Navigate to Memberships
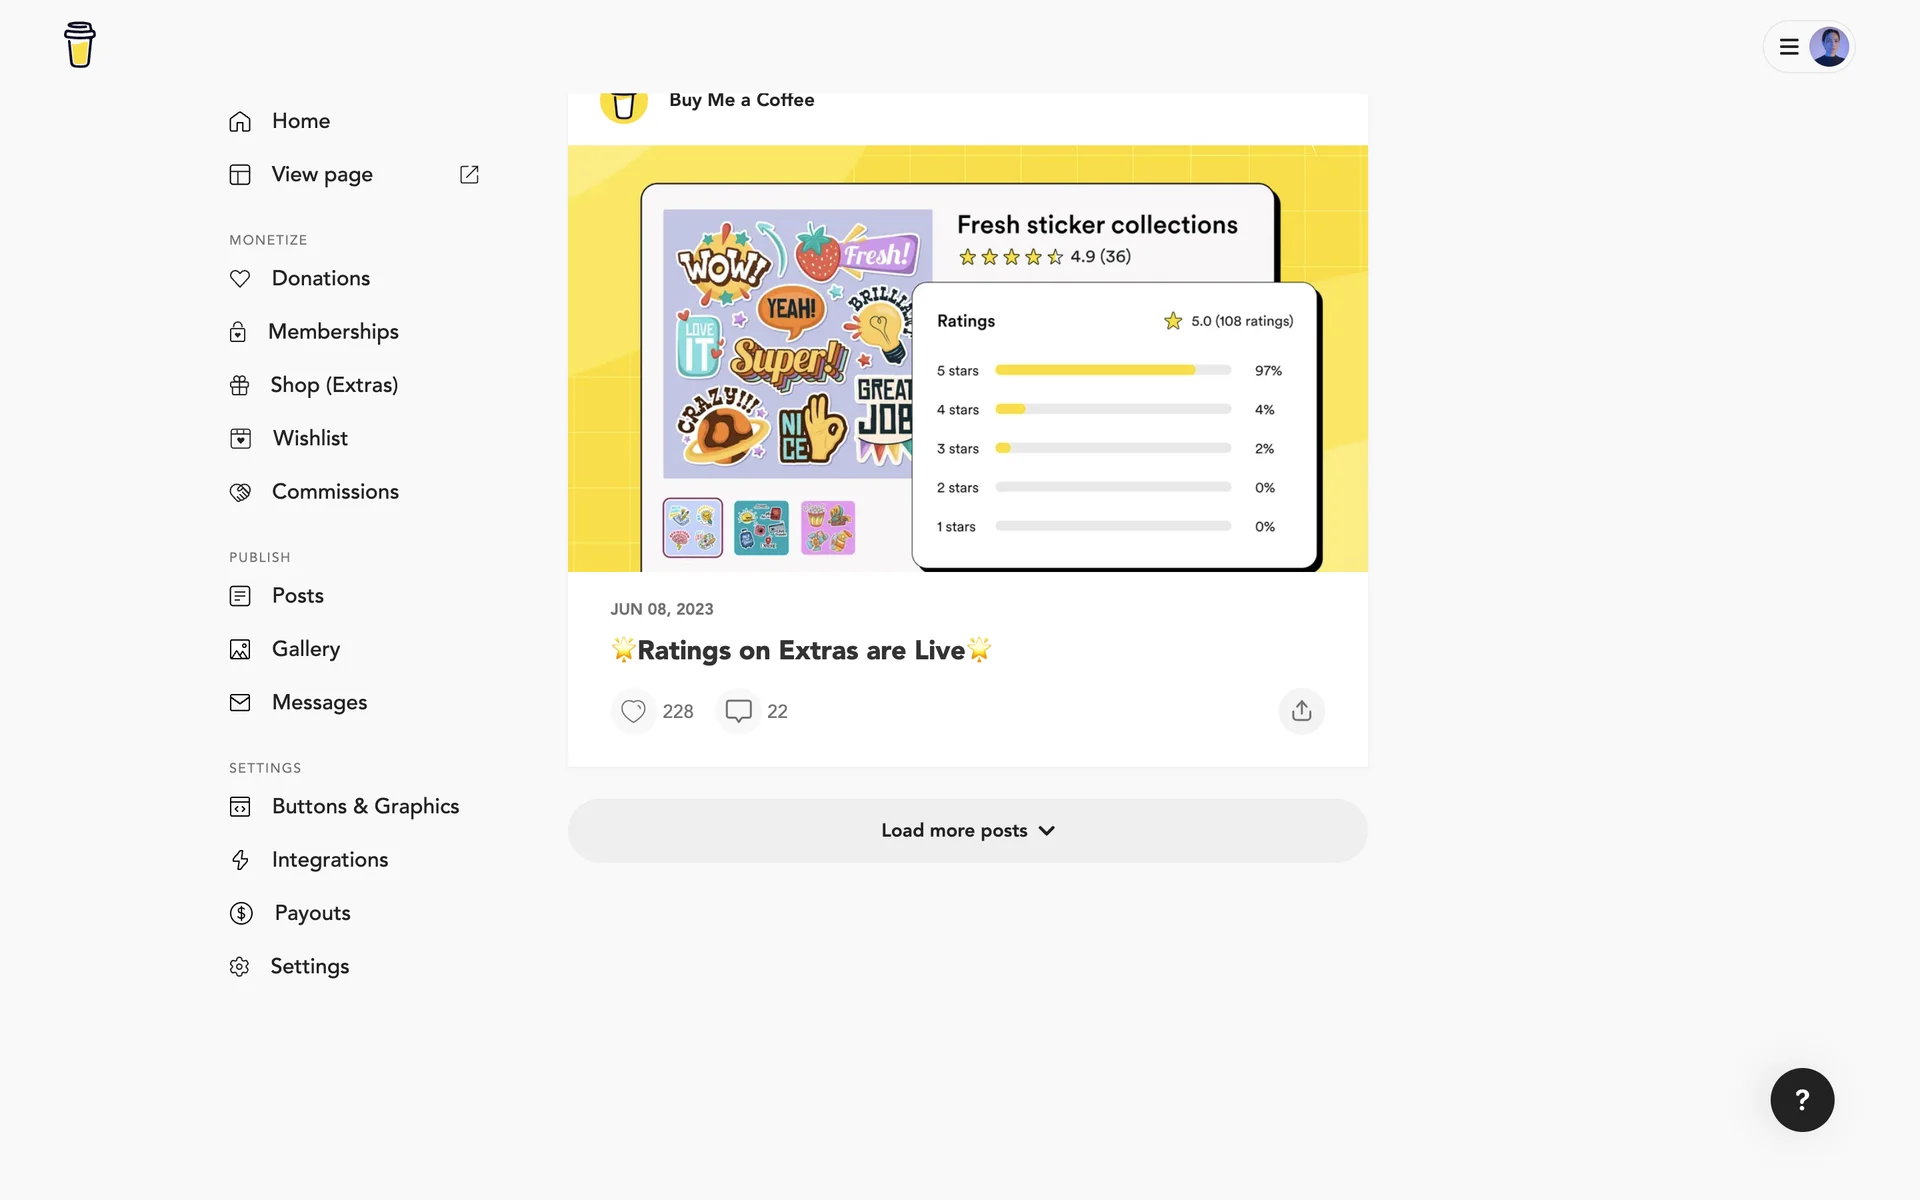 coord(333,332)
